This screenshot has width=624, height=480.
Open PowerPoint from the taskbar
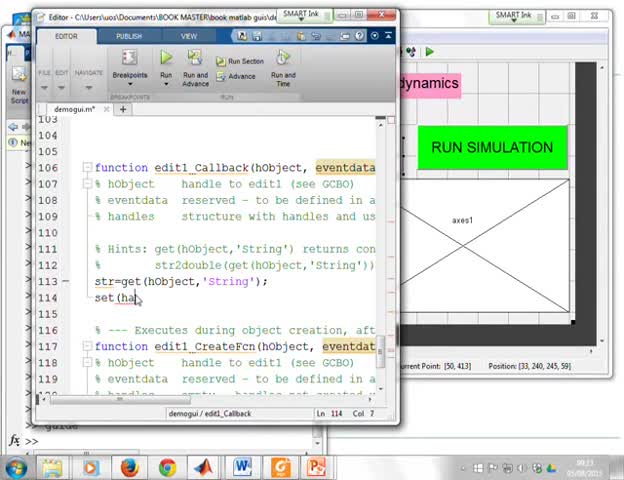(x=316, y=466)
